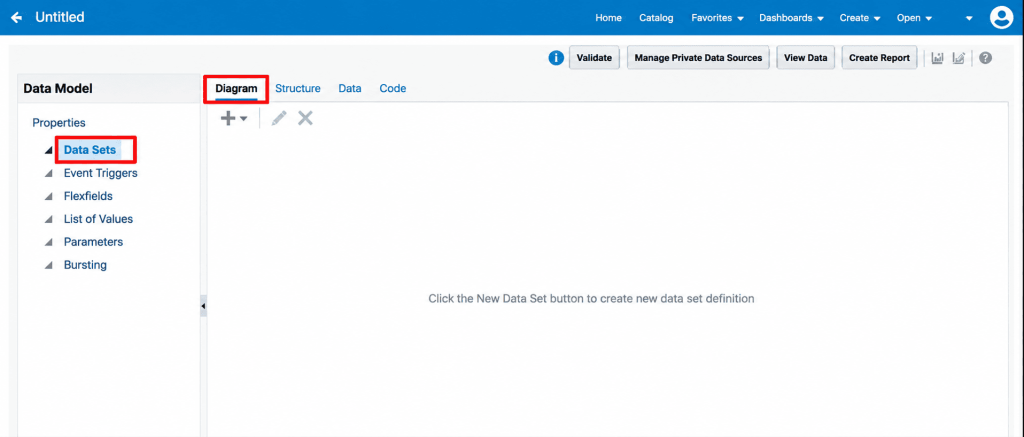The height and width of the screenshot is (437, 1024).
Task: Click the X delete data set icon
Action: click(305, 118)
